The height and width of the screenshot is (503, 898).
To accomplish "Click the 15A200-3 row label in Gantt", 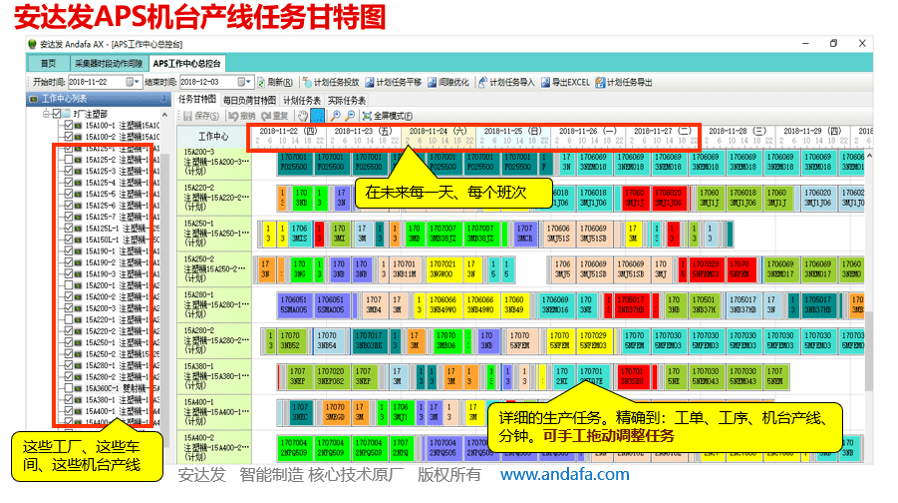I will 214,162.
